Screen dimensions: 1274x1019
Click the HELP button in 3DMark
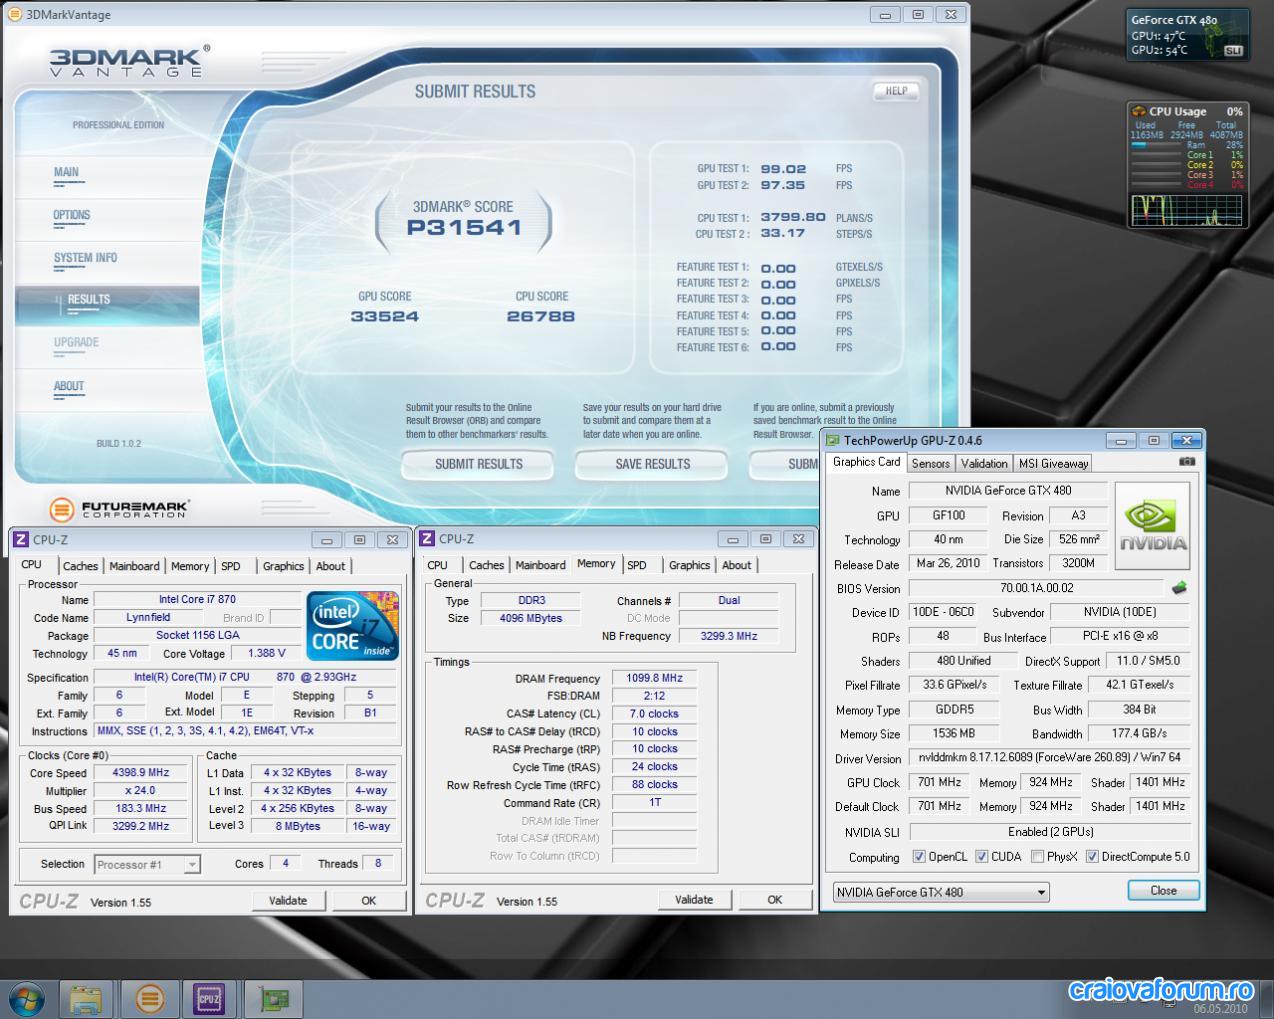pyautogui.click(x=896, y=90)
